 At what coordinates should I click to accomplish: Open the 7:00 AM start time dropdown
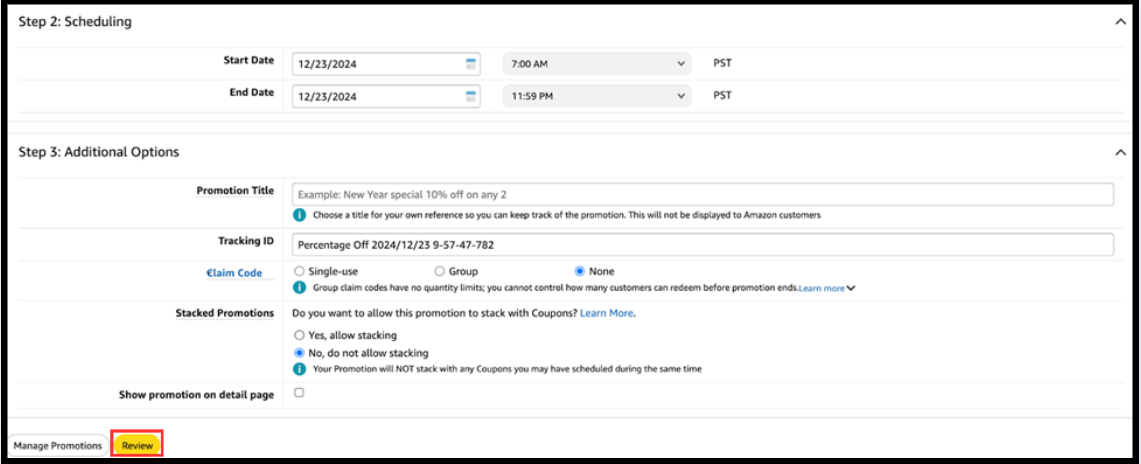[x=597, y=64]
